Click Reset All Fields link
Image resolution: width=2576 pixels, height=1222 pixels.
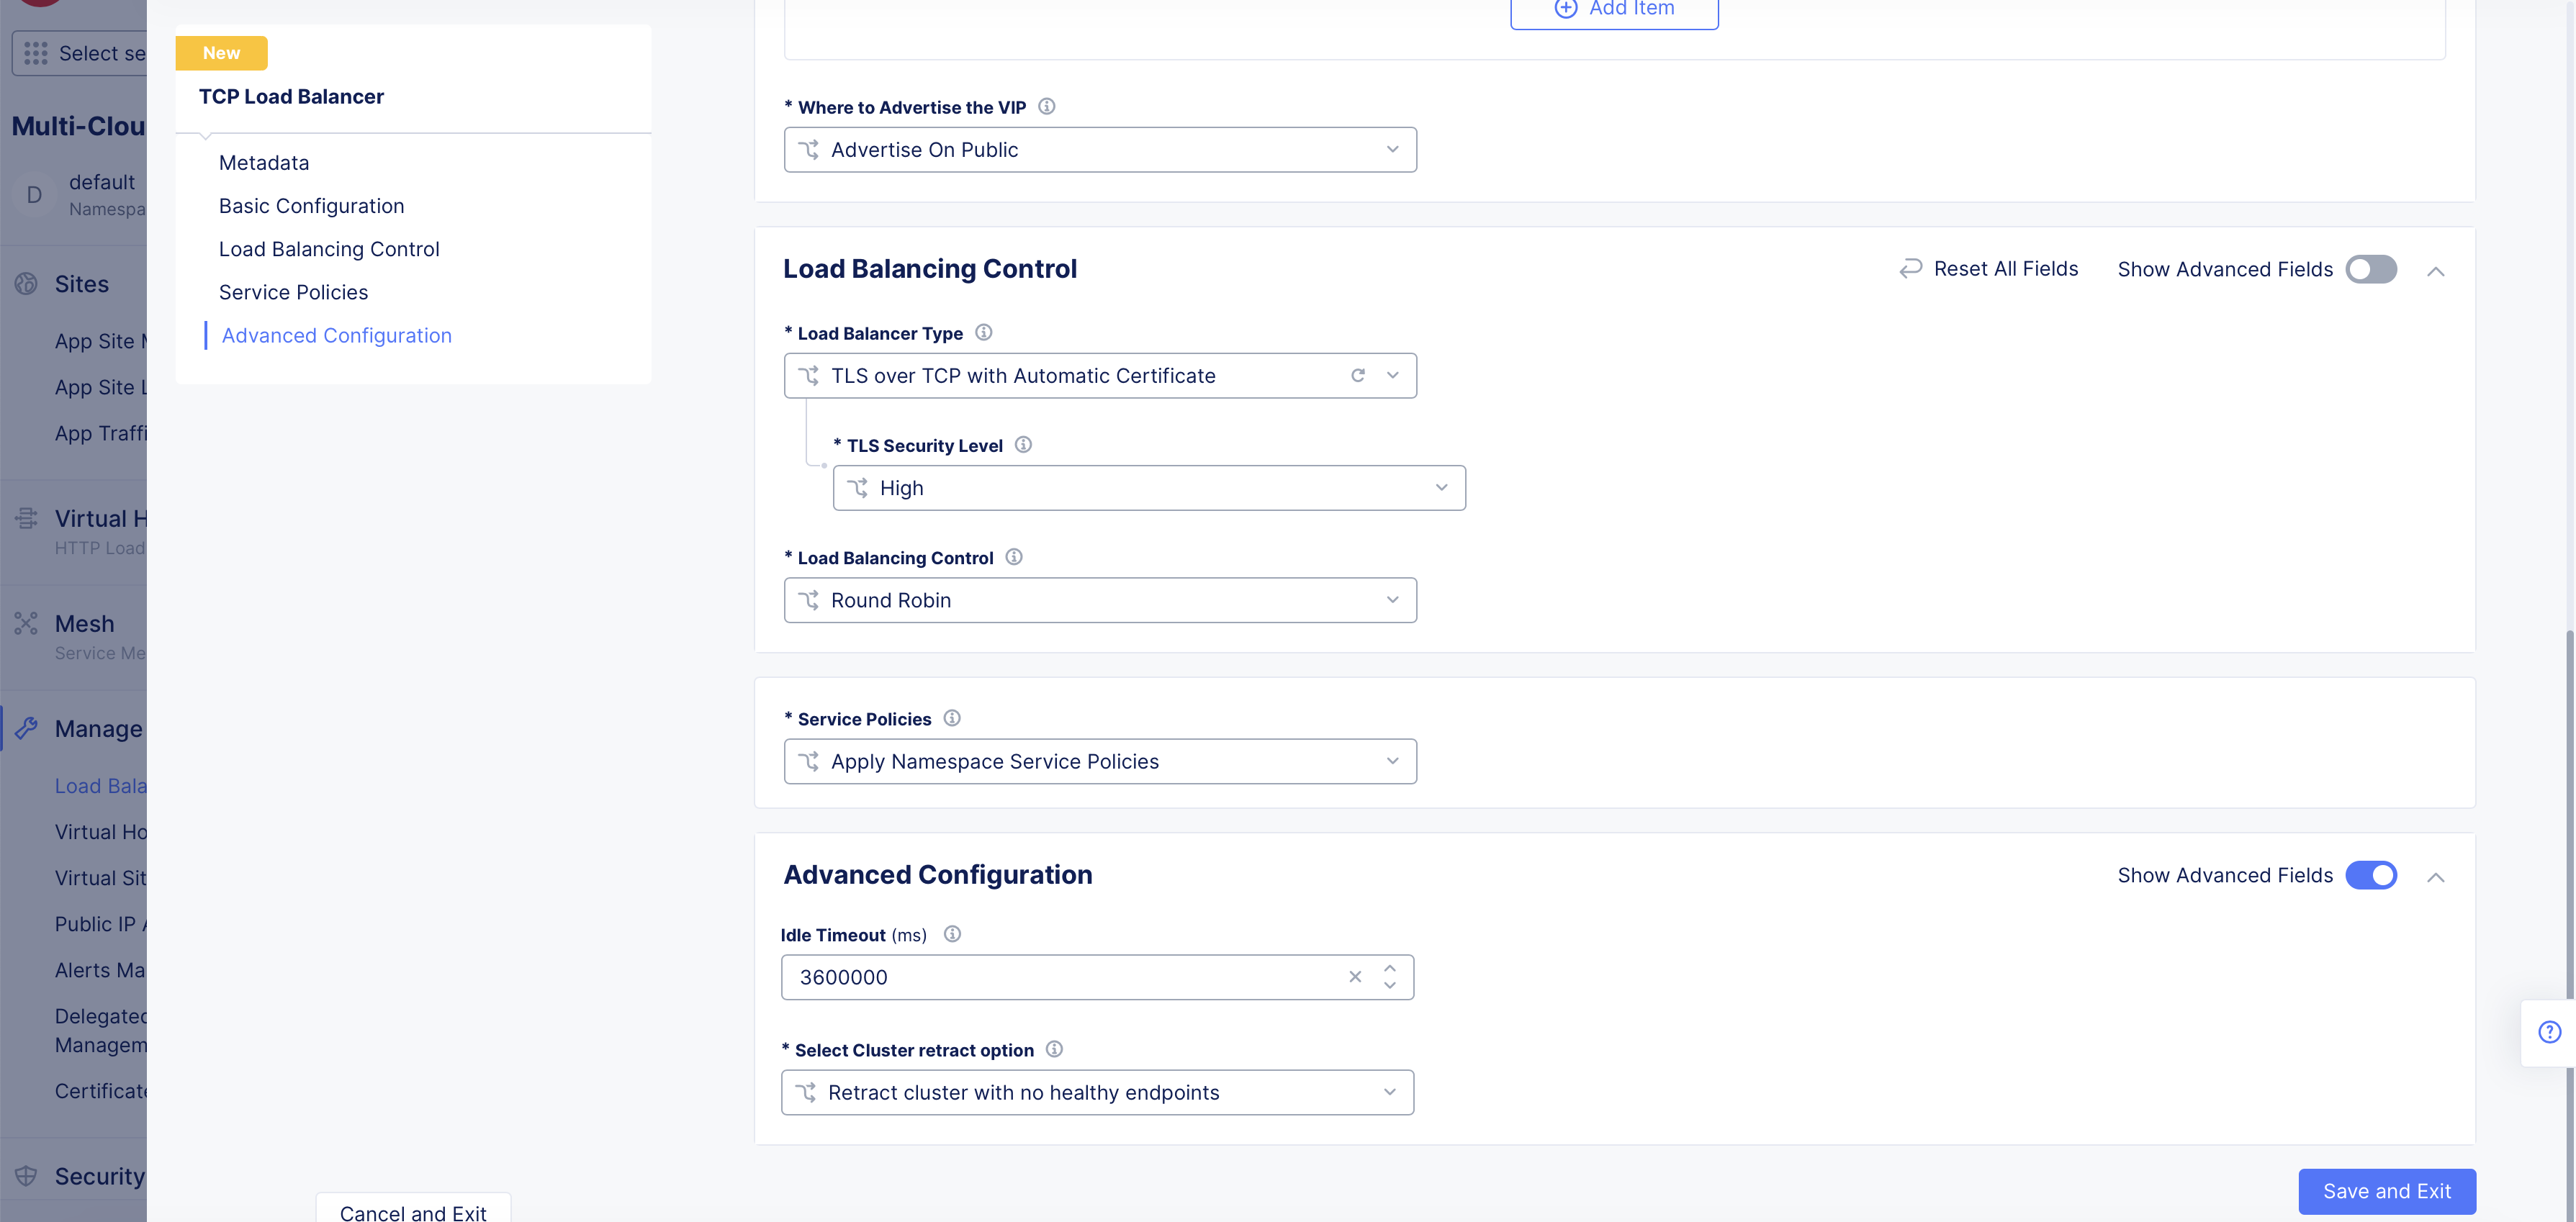[1988, 269]
